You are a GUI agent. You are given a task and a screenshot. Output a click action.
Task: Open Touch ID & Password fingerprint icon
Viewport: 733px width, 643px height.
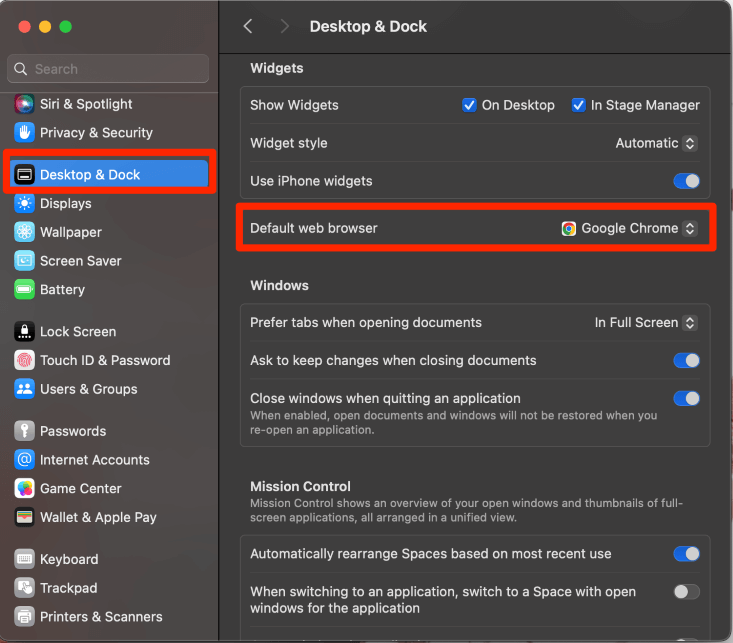[25, 360]
